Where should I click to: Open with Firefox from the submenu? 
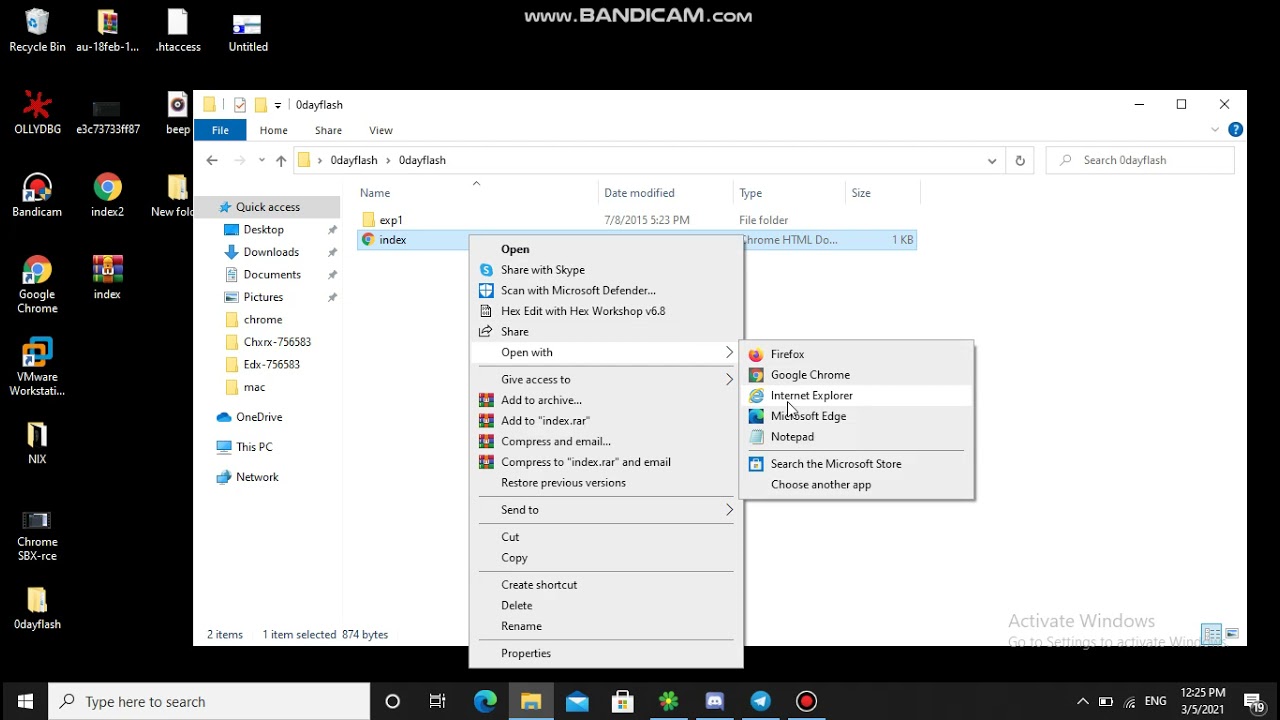coord(856,354)
